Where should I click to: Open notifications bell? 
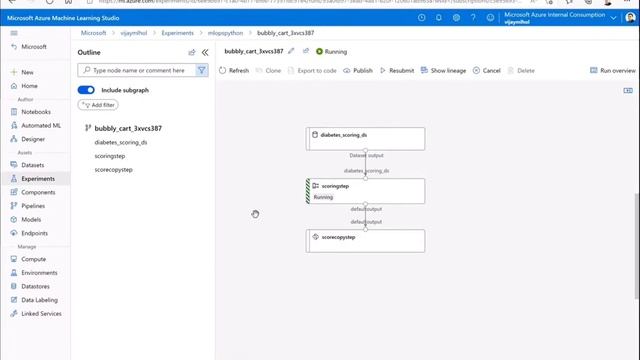coord(439,18)
